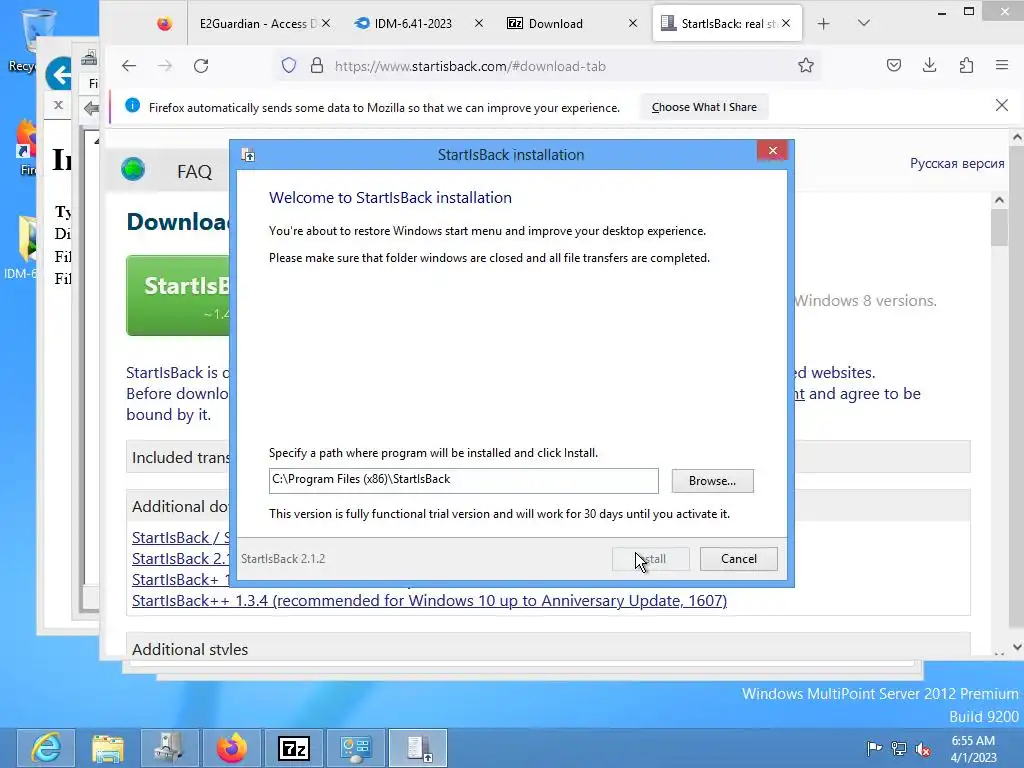The image size is (1024, 768).
Task: Reload the current Firefox page
Action: coord(201,65)
